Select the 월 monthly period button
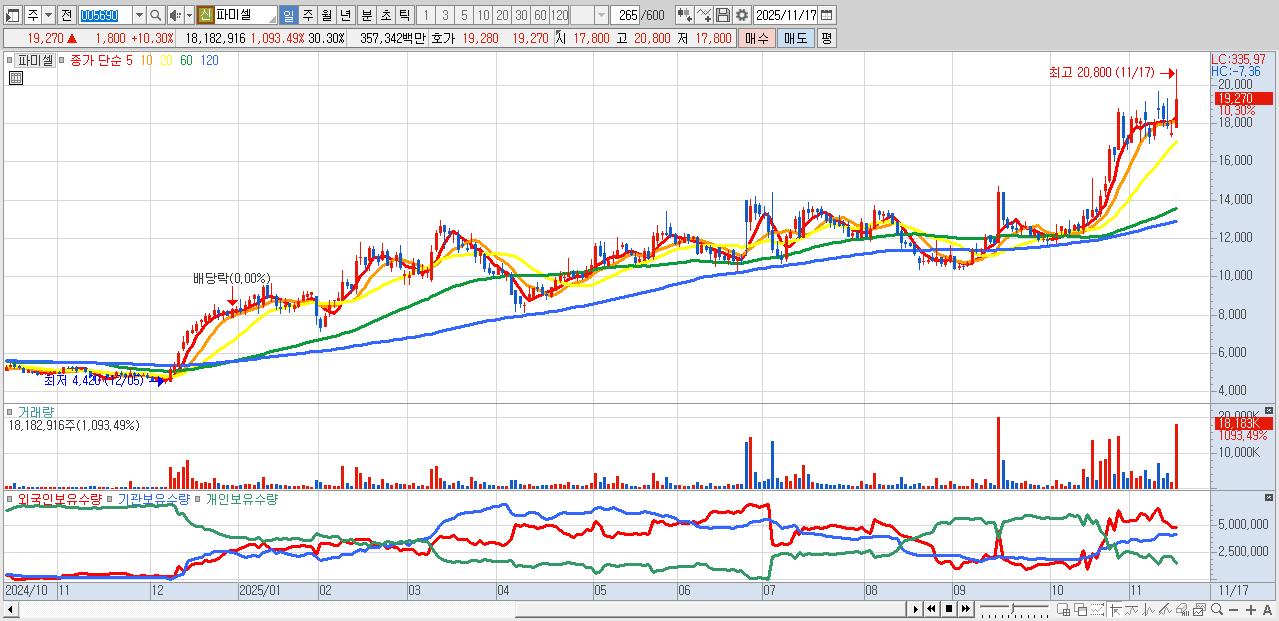This screenshot has height=621, width=1279. pyautogui.click(x=326, y=15)
